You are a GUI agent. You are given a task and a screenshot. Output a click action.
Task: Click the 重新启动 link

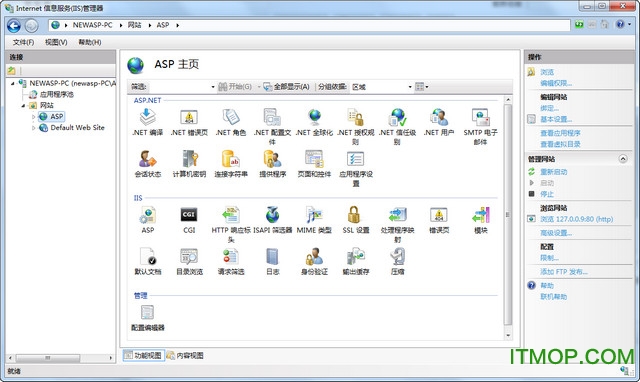click(553, 172)
